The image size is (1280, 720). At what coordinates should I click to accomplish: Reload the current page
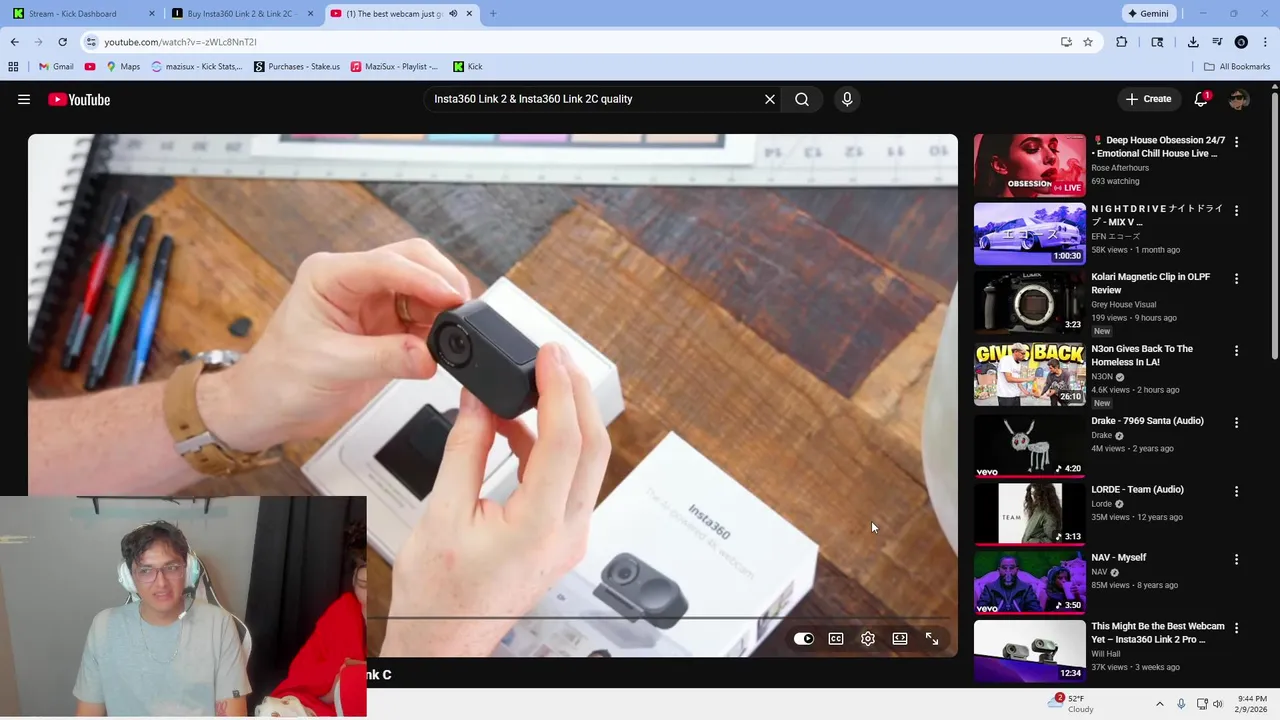click(63, 42)
